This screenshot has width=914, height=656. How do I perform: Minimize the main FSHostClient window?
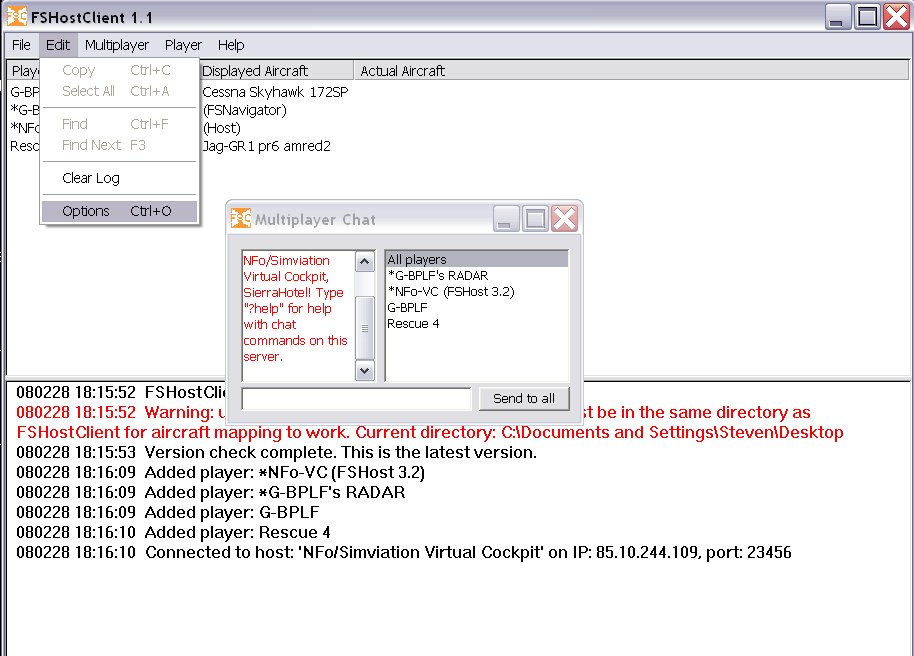(x=839, y=17)
